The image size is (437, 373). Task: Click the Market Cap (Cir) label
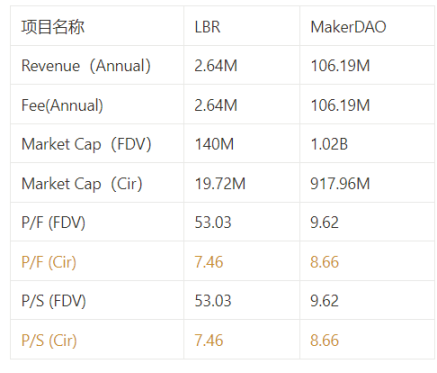point(82,184)
